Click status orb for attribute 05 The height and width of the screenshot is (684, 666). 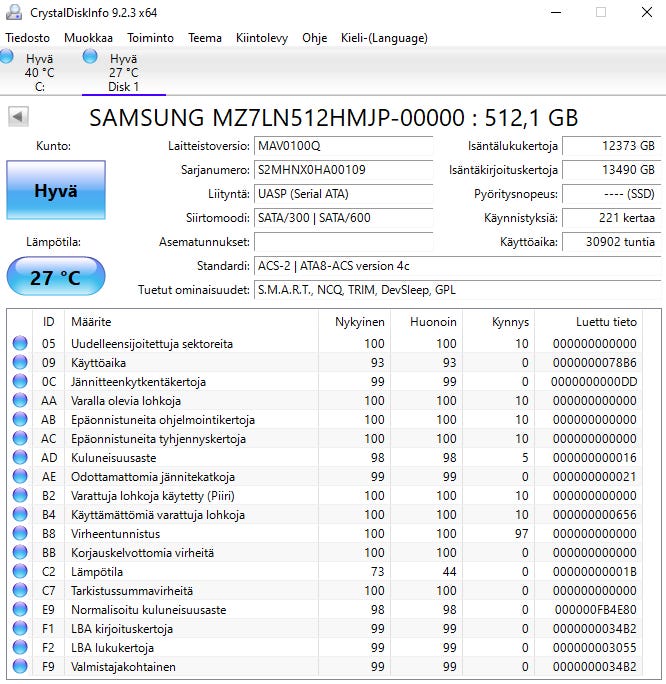pyautogui.click(x=20, y=343)
